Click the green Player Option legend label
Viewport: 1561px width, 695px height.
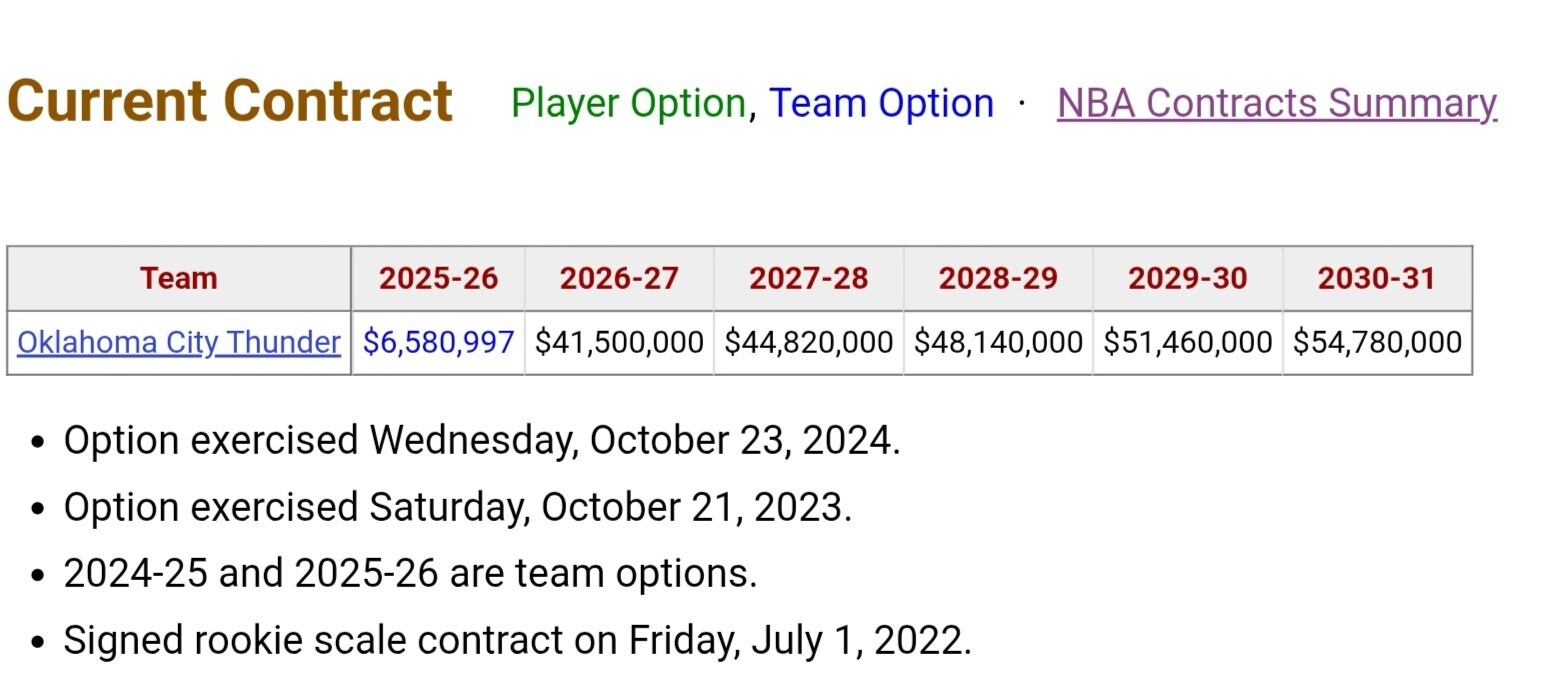628,103
